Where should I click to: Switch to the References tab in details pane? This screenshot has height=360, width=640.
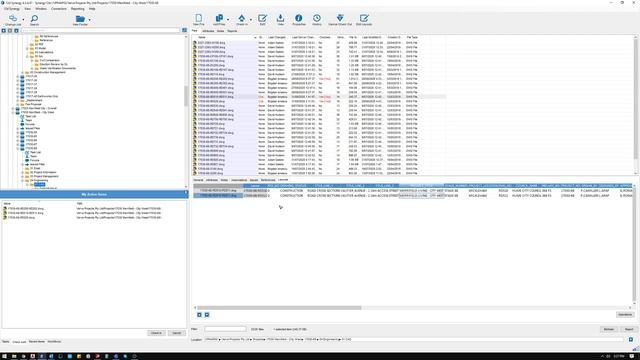coord(268,180)
